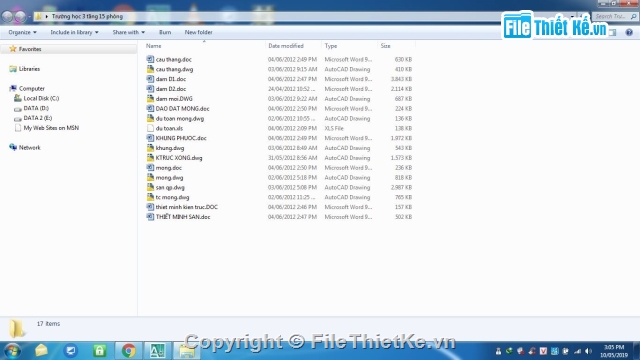Open the Organize dropdown menu

pyautogui.click(x=22, y=32)
